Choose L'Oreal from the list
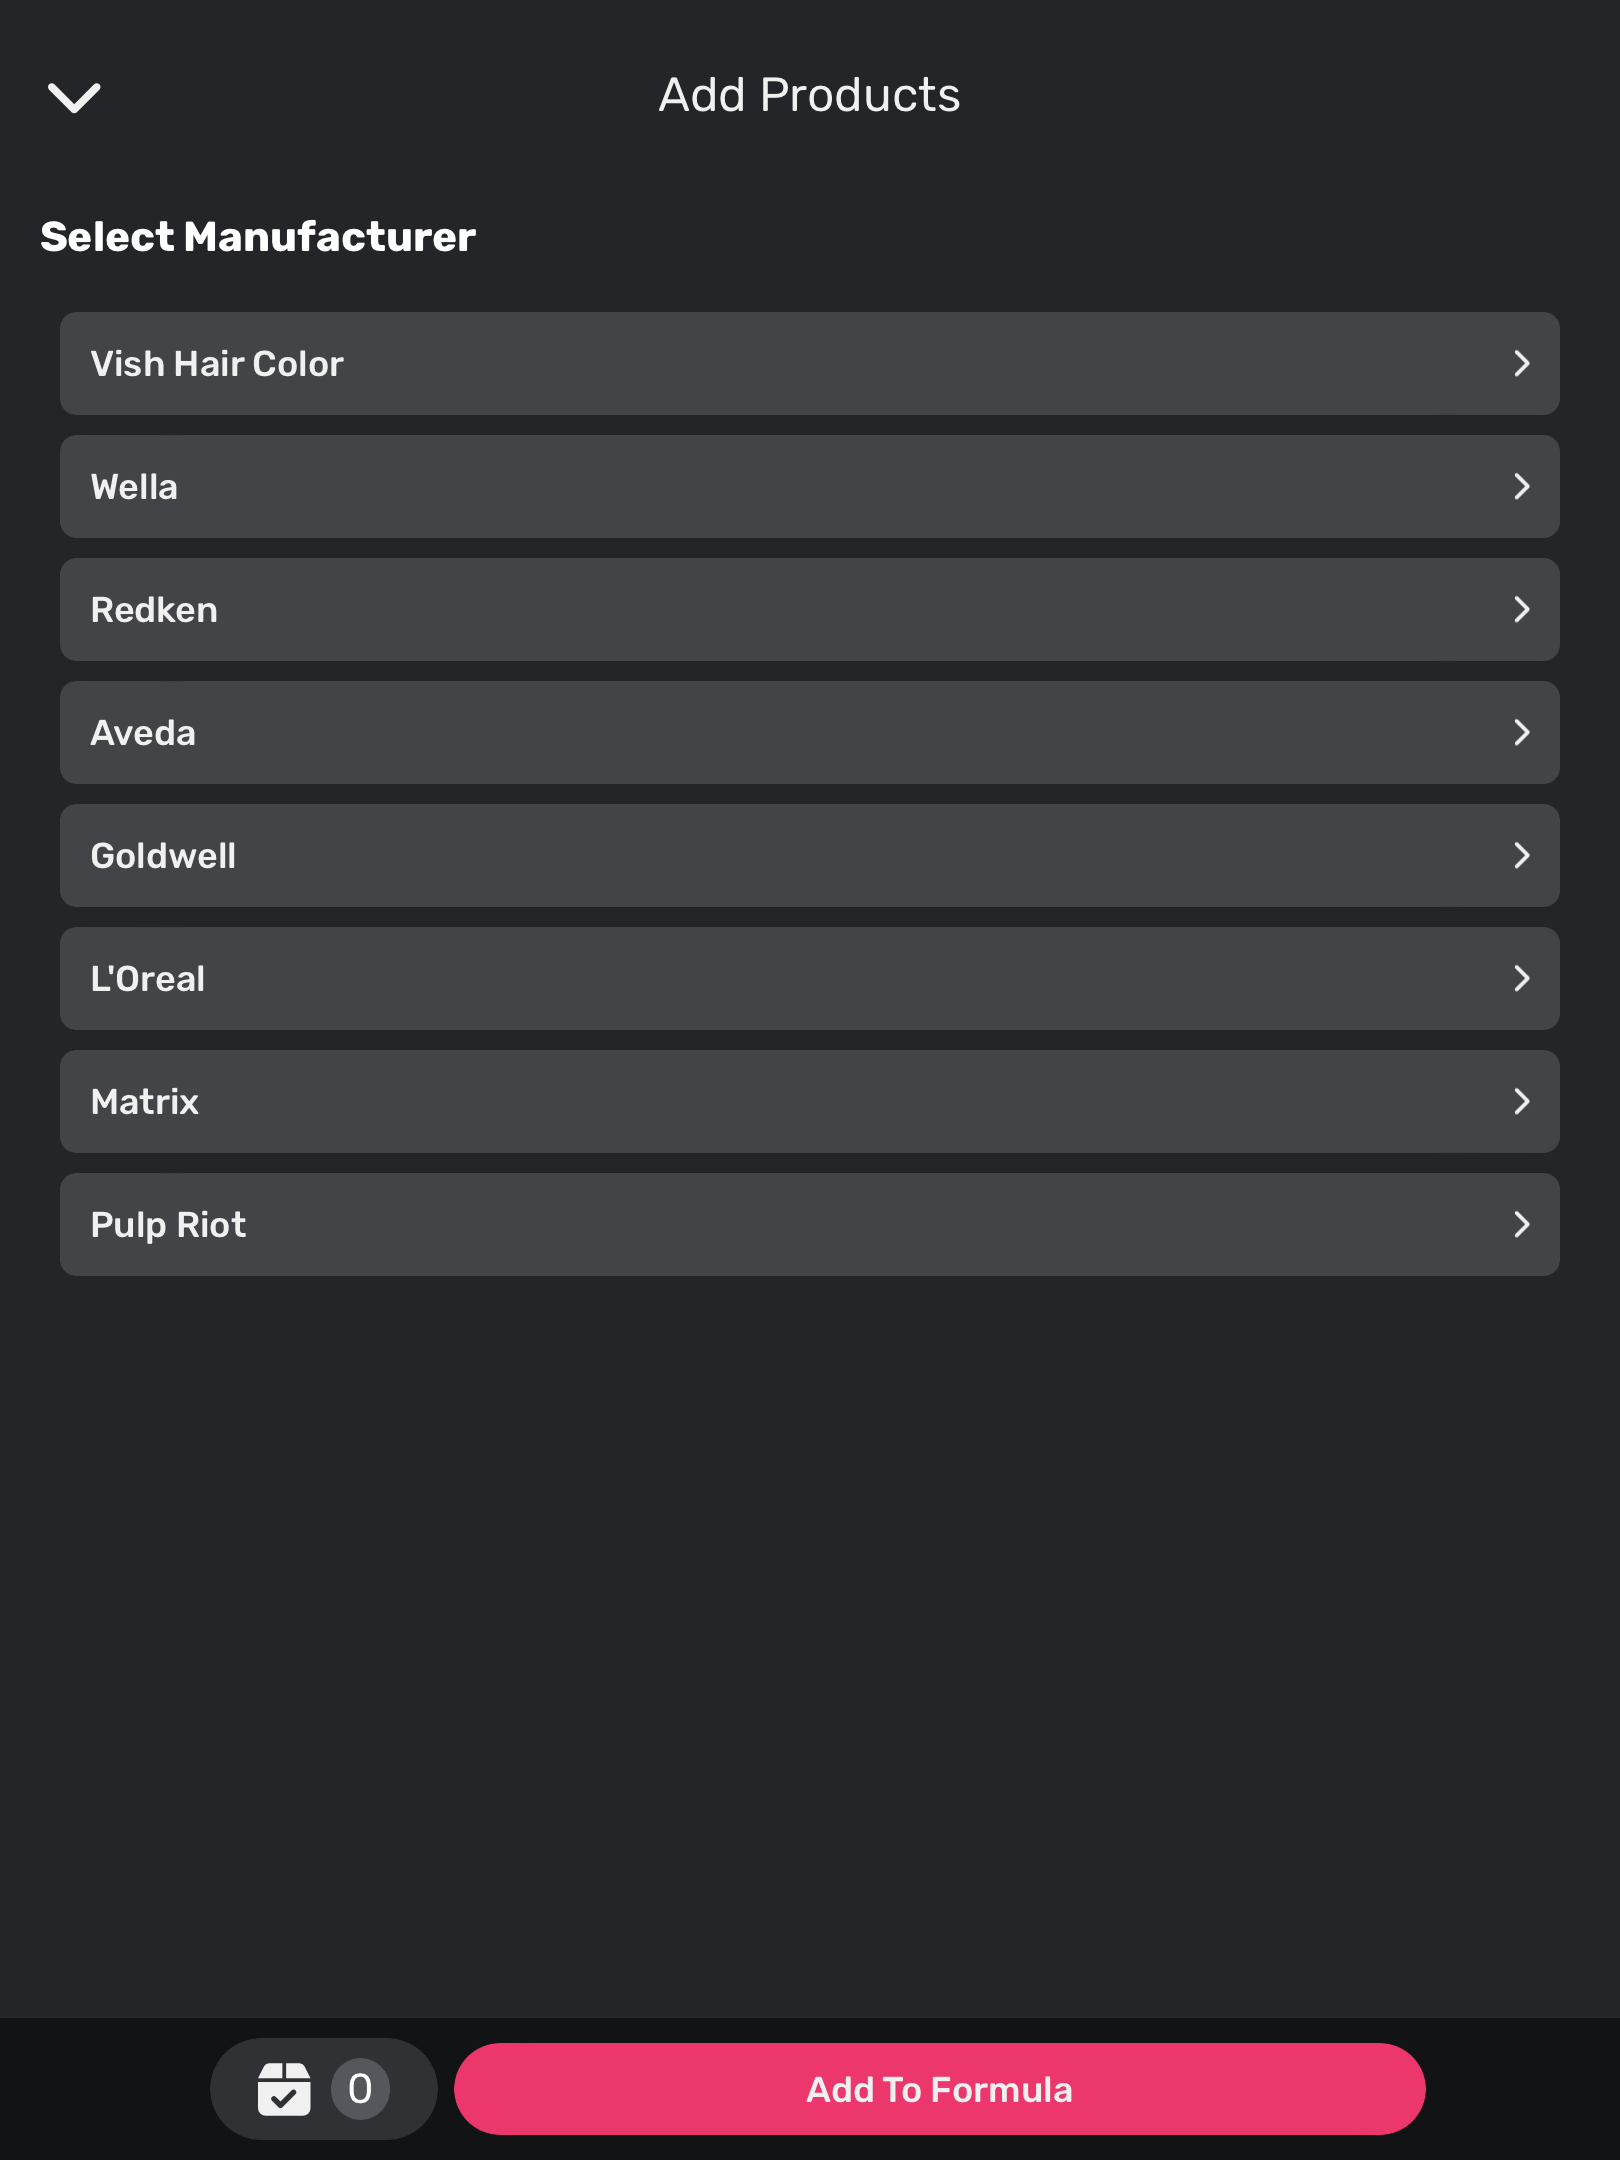The height and width of the screenshot is (2160, 1620). [x=148, y=979]
